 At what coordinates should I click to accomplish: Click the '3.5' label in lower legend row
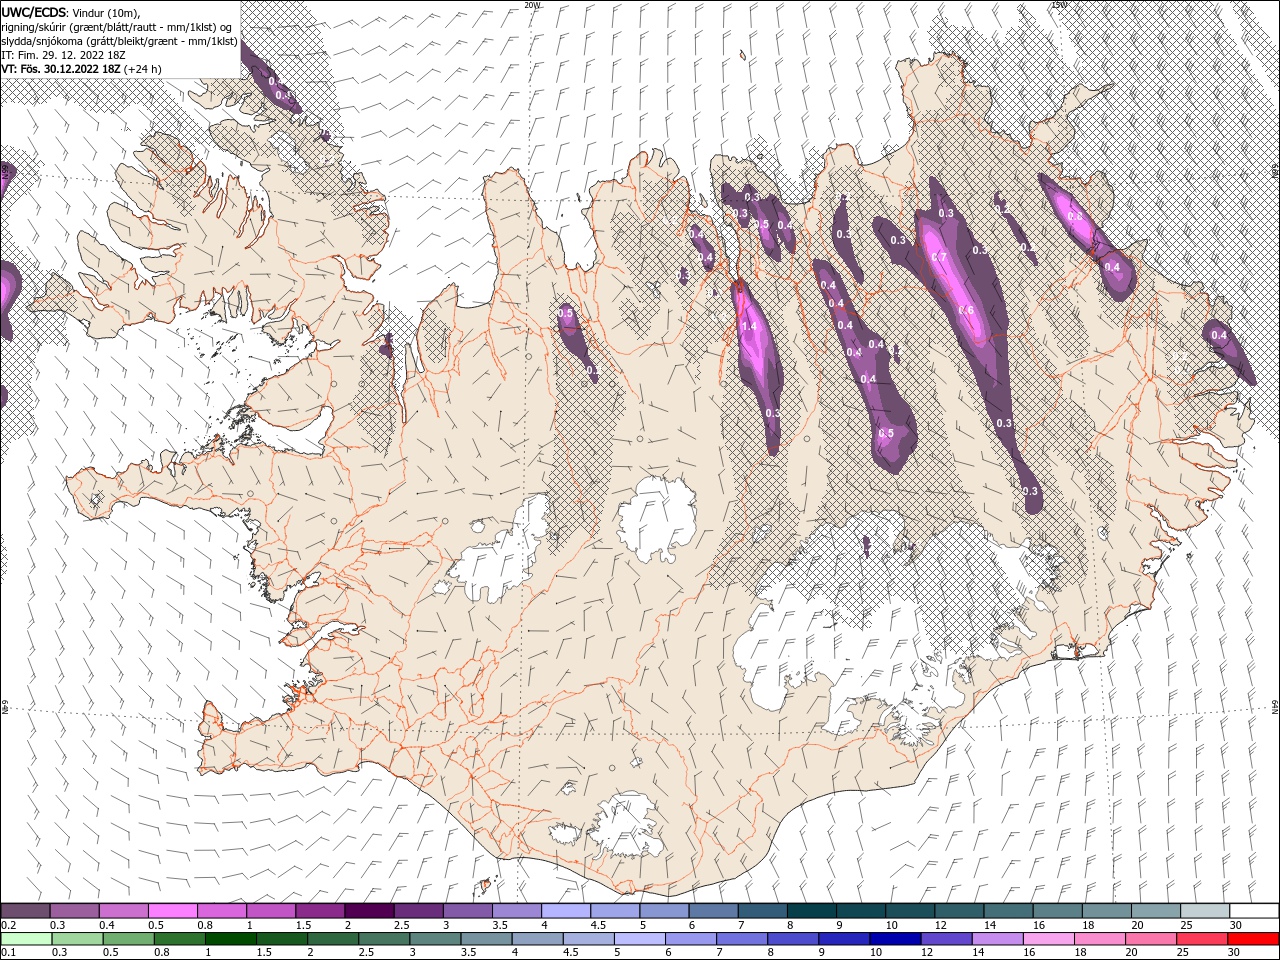pyautogui.click(x=468, y=952)
